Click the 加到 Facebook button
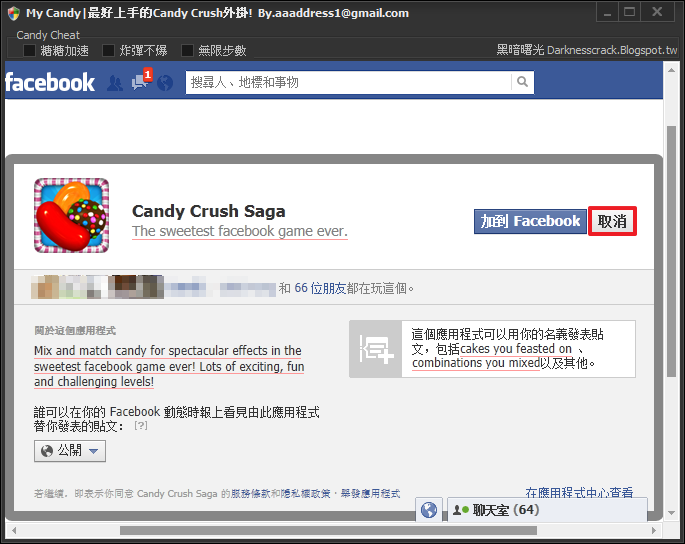685x544 pixels. pyautogui.click(x=530, y=221)
